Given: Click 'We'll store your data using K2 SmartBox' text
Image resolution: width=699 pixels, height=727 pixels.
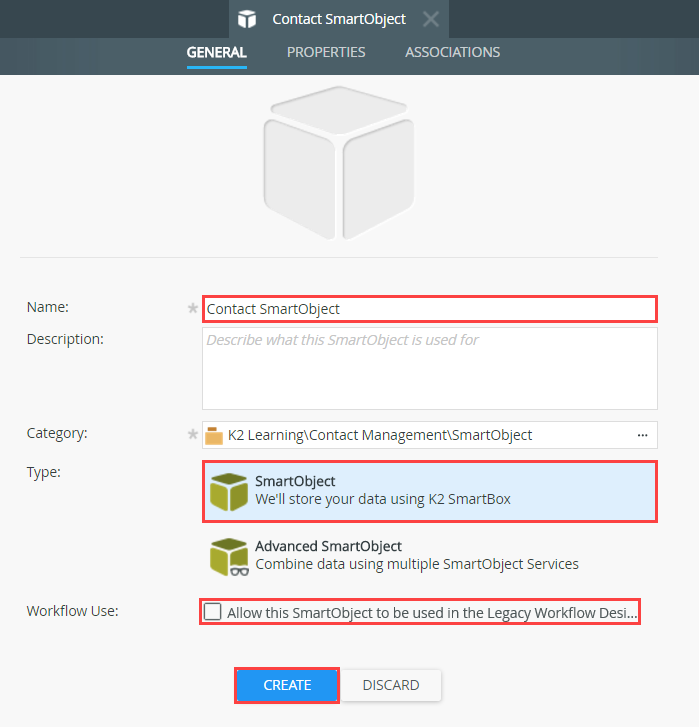Looking at the screenshot, I should (x=383, y=499).
